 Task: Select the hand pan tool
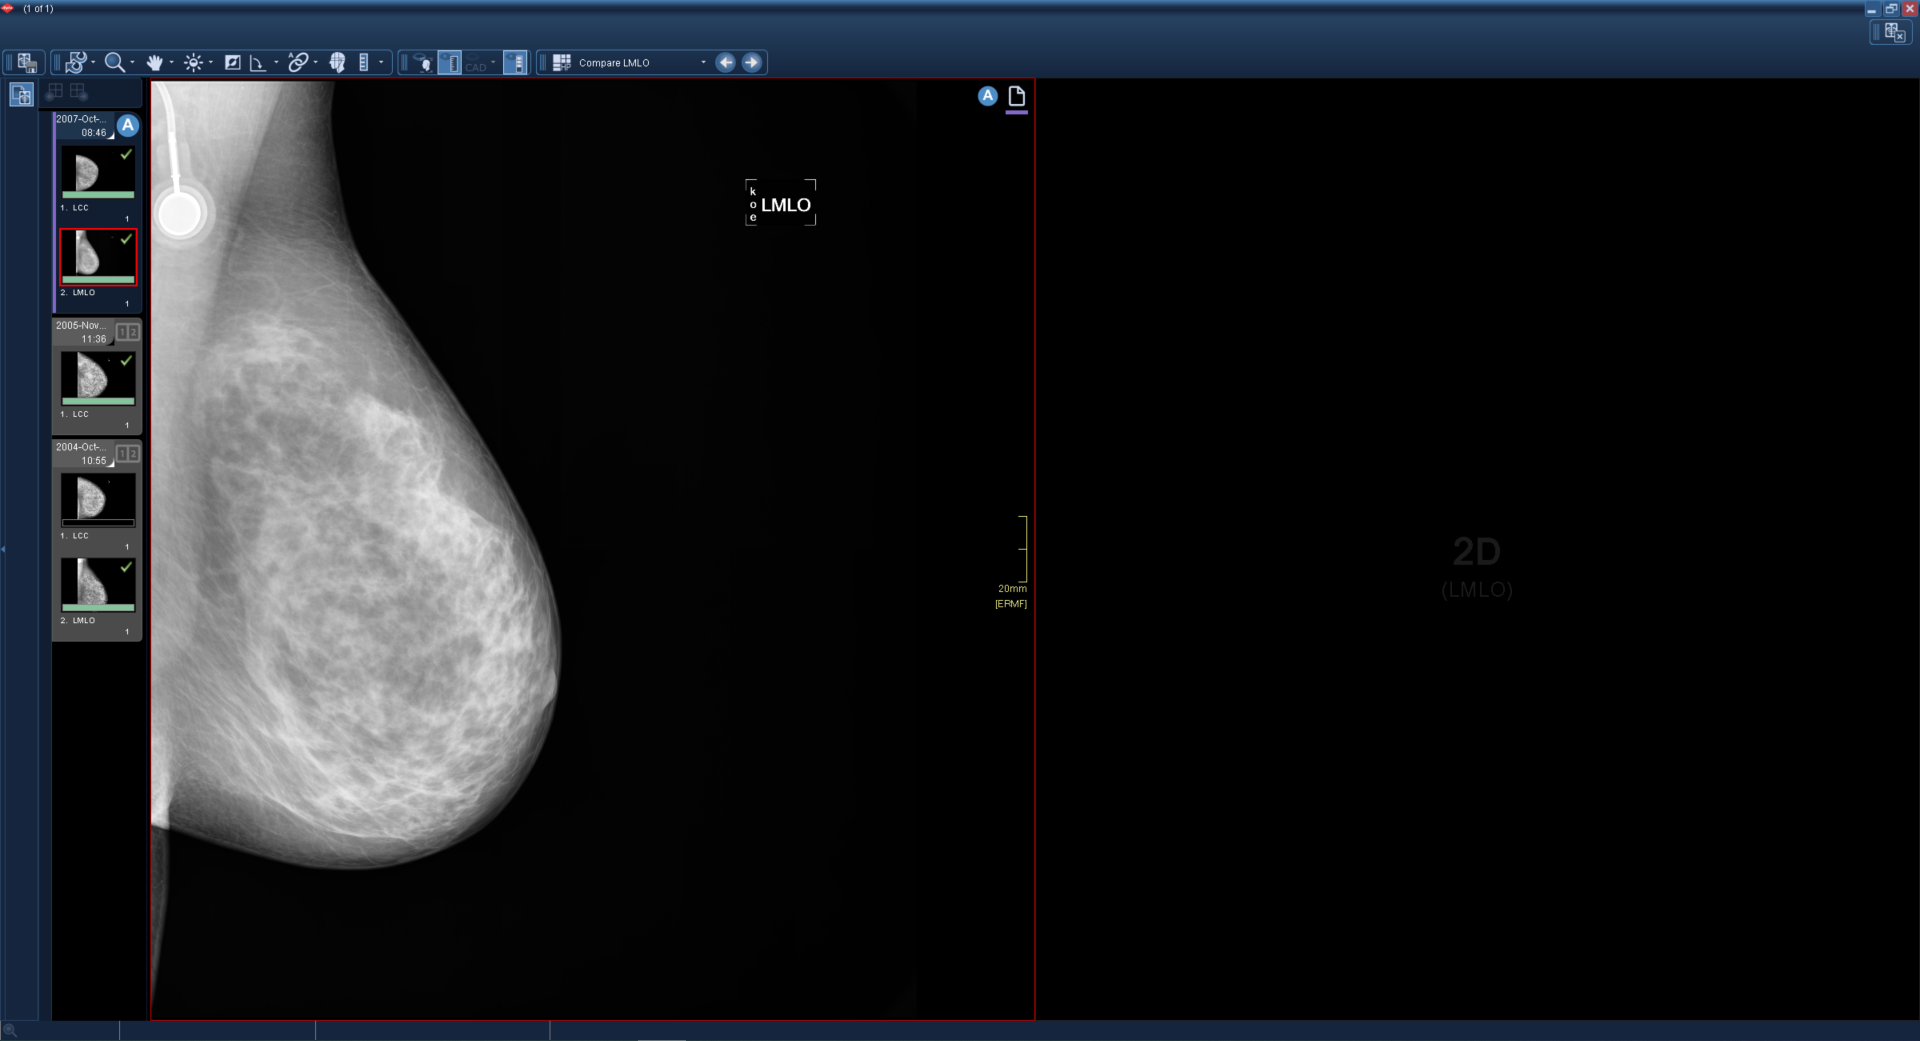tap(154, 63)
